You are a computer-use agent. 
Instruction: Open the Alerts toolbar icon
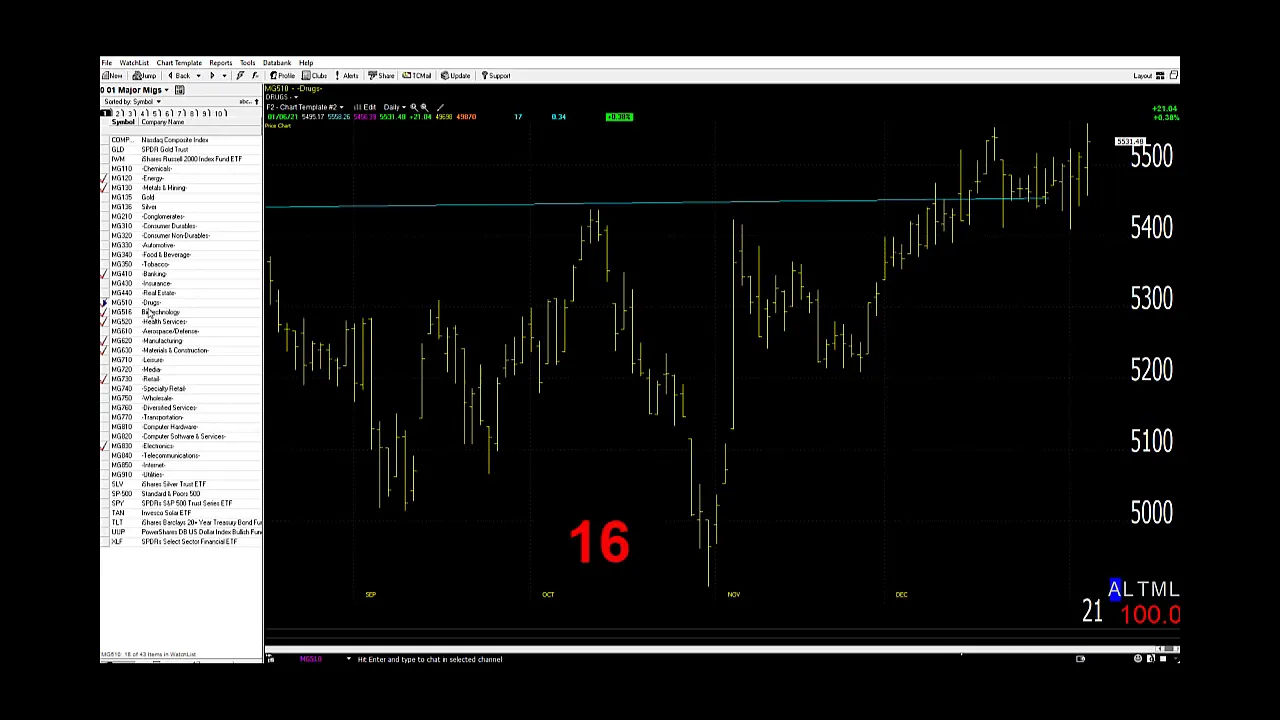click(347, 76)
